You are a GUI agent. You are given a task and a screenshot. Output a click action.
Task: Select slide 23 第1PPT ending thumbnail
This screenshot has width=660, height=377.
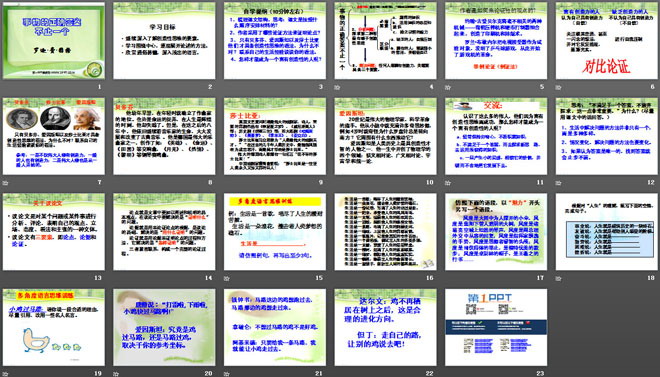point(496,327)
